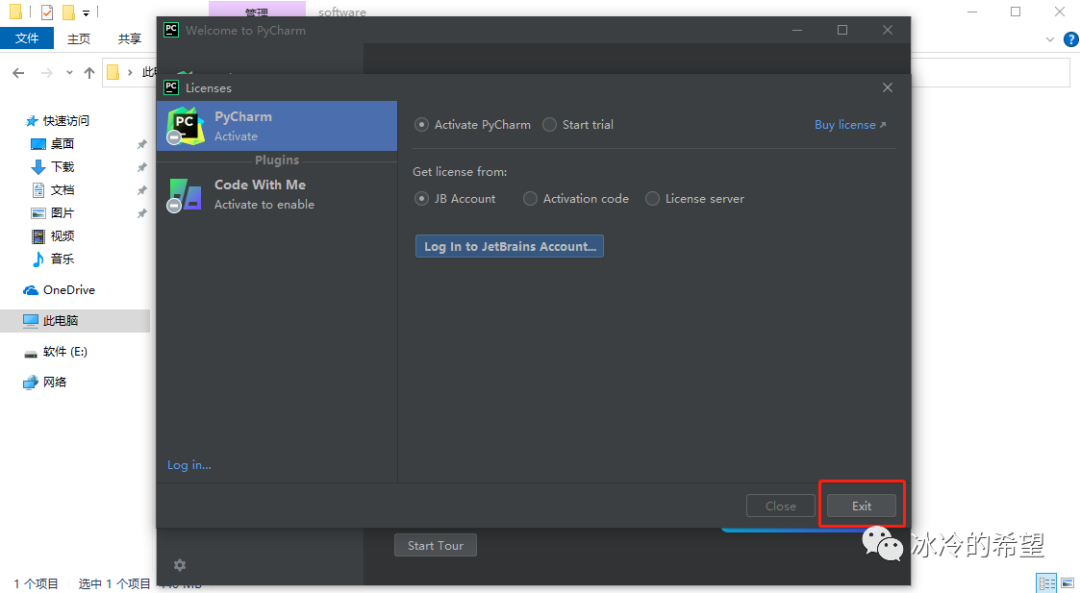Expand the address bar path chevron
Screen dimensions: 1080x593
click(129, 72)
